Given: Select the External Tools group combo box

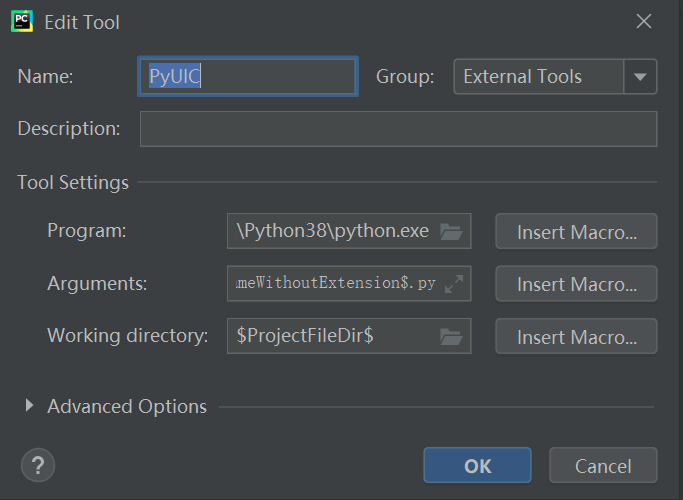Looking at the screenshot, I should click(x=538, y=76).
